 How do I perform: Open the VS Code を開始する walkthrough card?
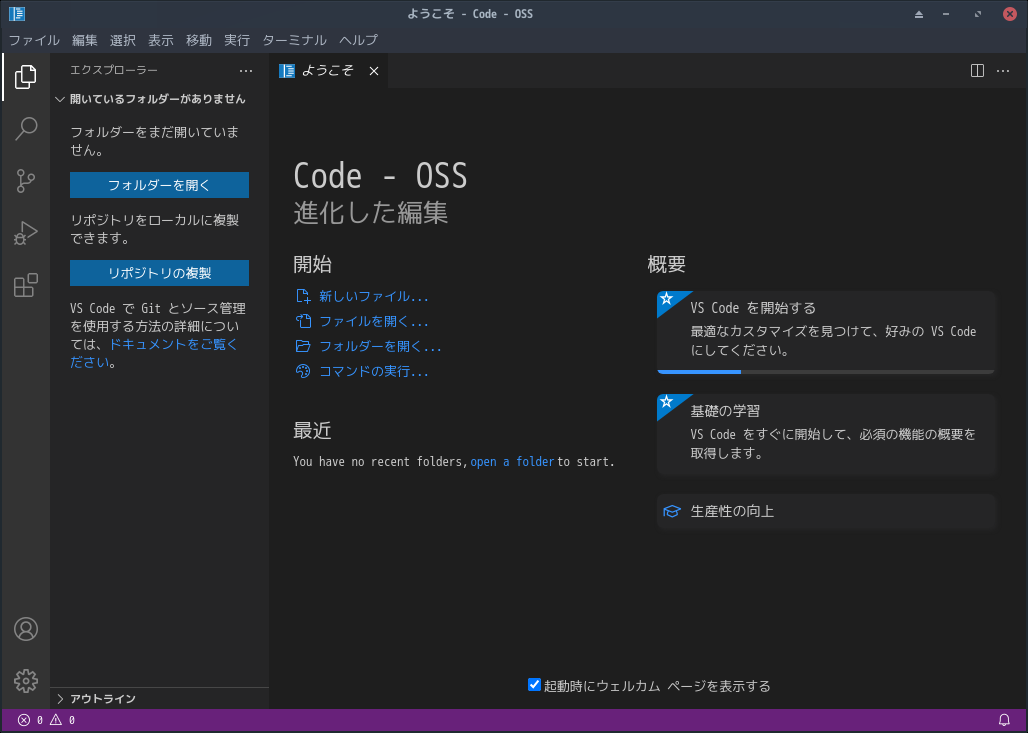click(825, 332)
